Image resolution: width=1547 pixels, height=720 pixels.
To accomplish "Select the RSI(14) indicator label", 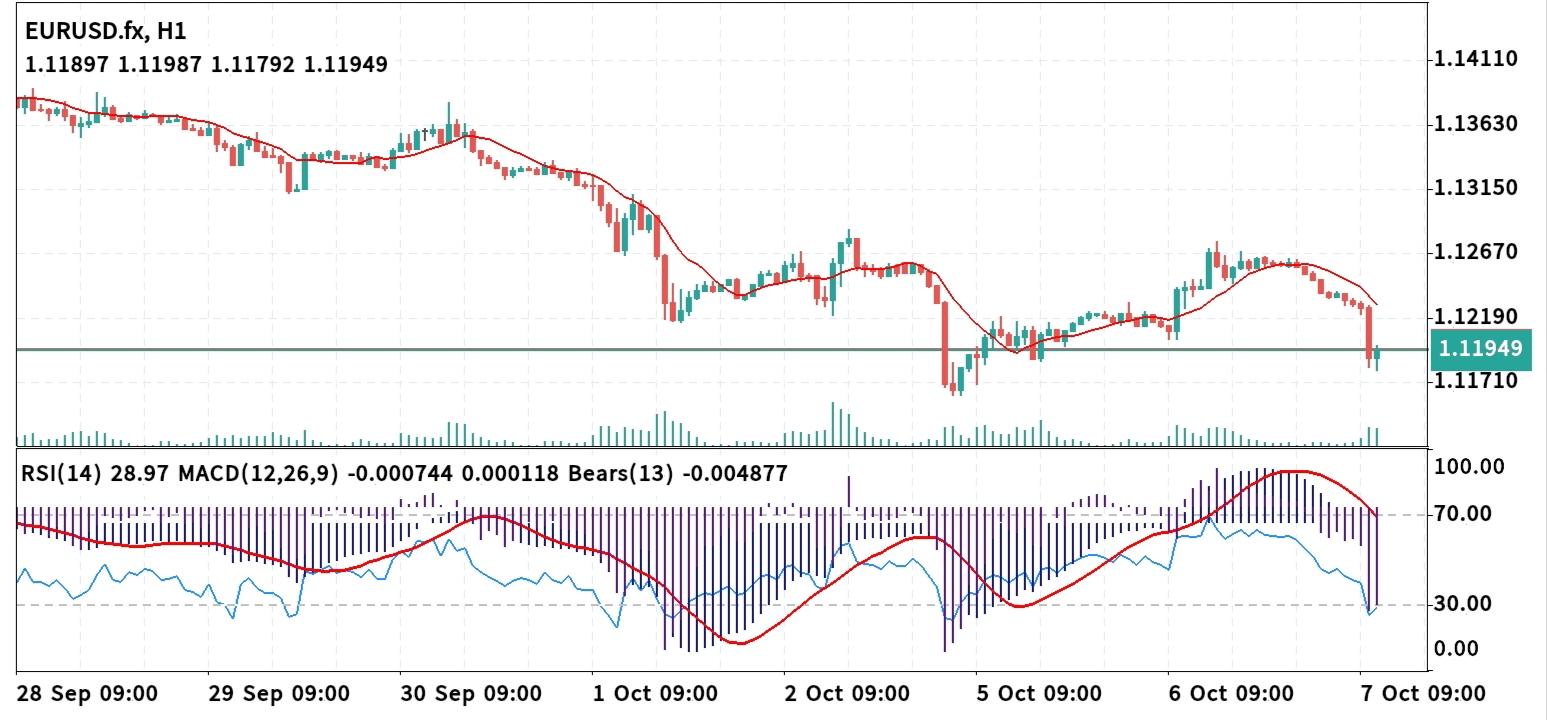I will pyautogui.click(x=61, y=474).
